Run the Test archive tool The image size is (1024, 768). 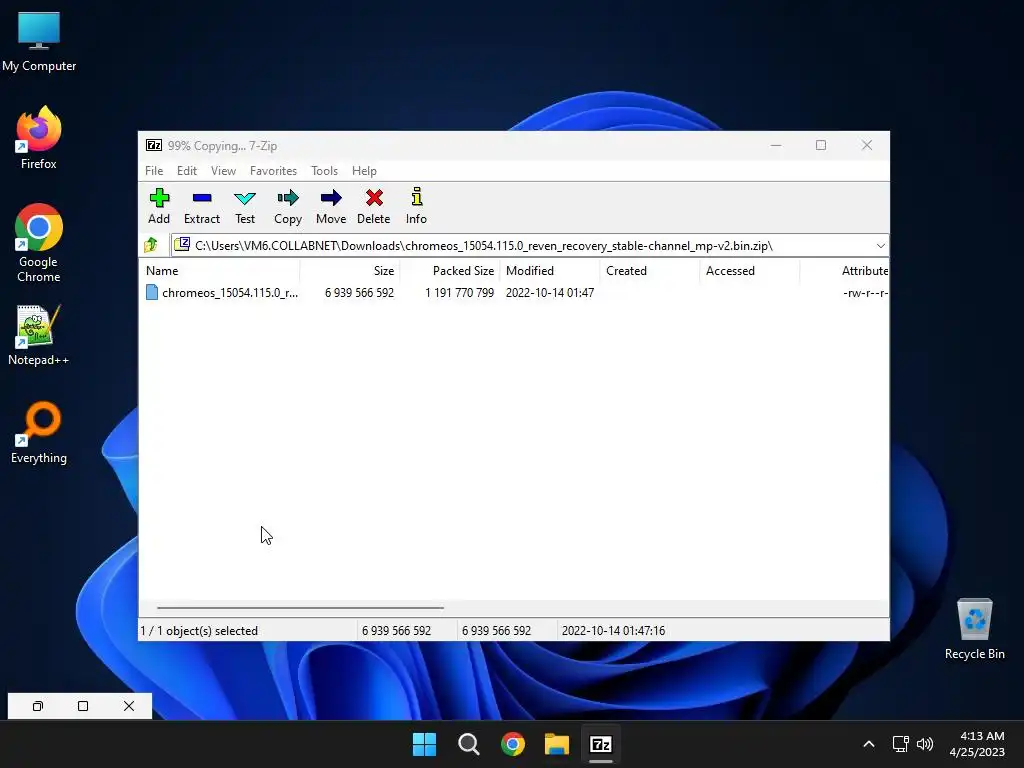245,199
